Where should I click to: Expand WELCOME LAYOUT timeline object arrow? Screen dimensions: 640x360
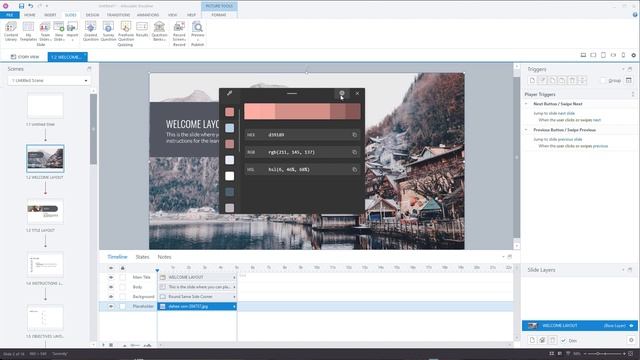(234, 277)
